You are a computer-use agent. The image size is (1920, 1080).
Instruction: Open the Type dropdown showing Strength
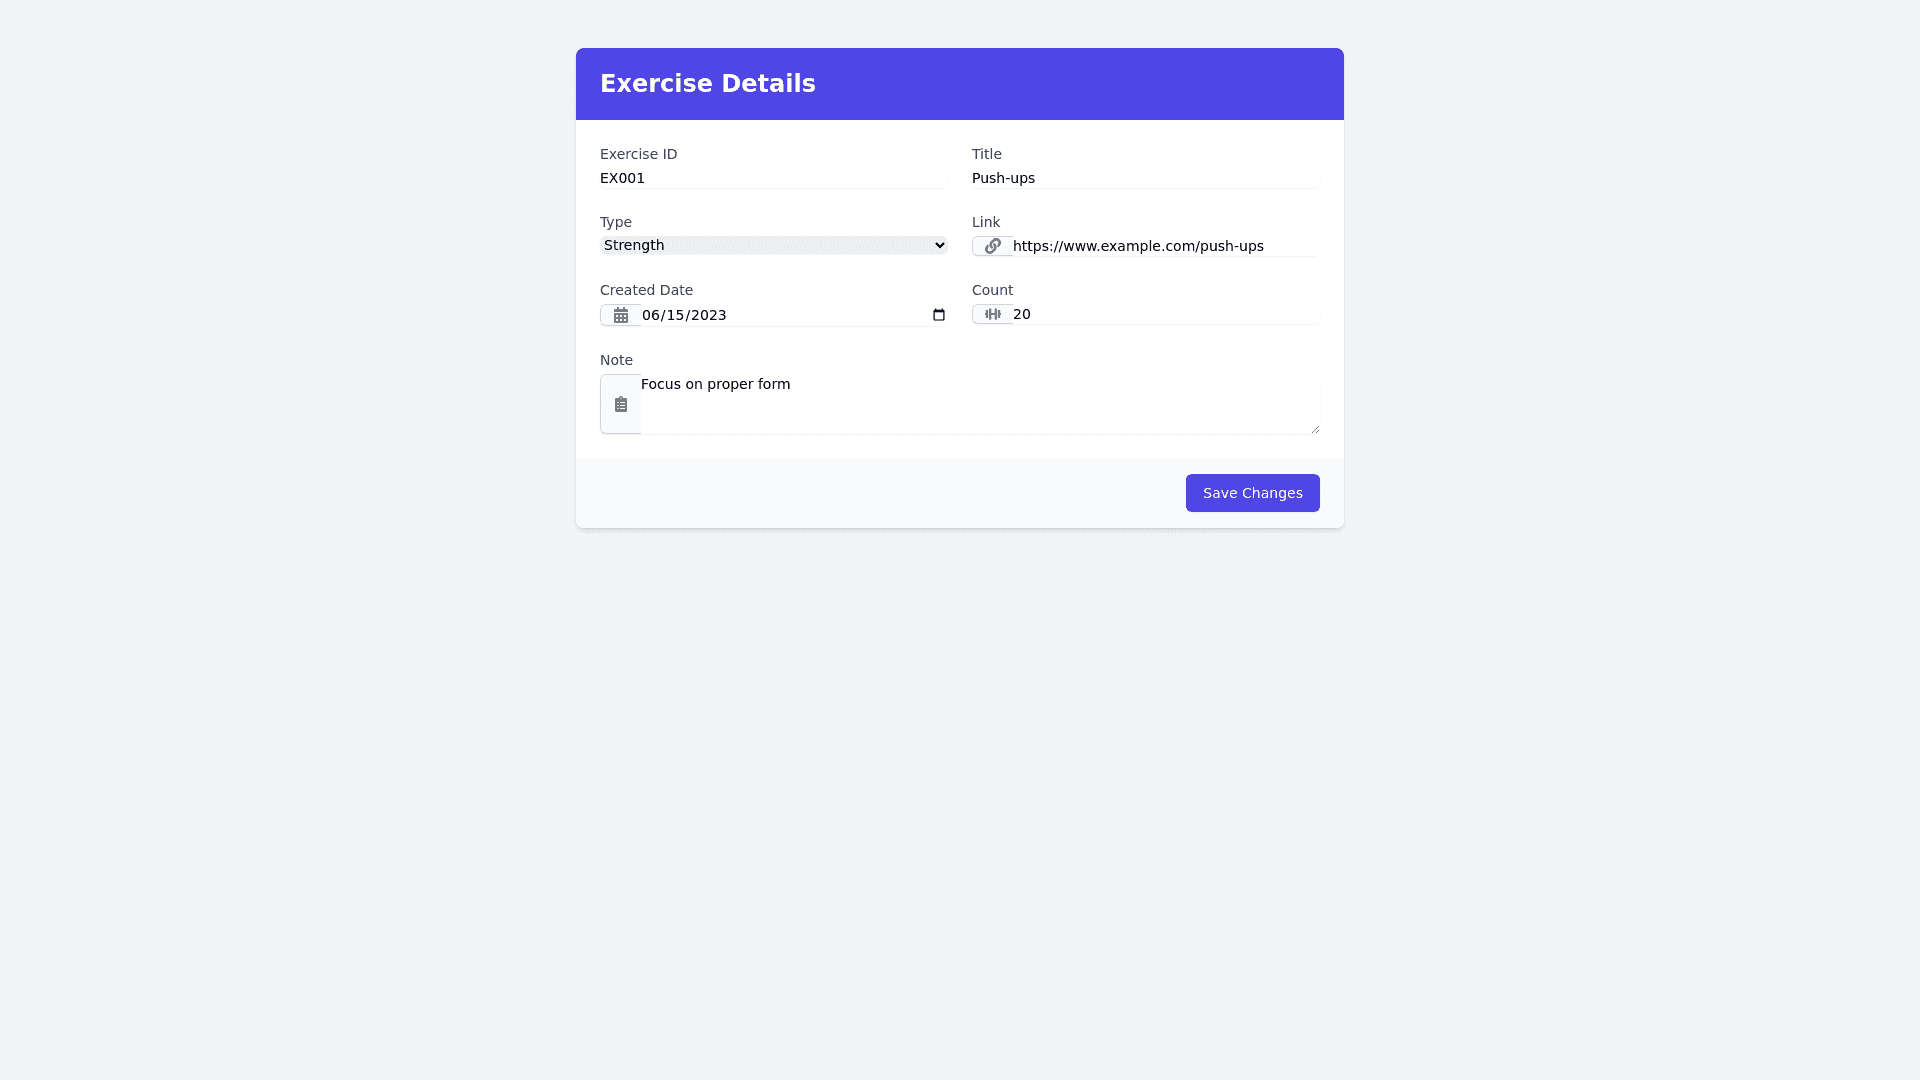pos(773,245)
